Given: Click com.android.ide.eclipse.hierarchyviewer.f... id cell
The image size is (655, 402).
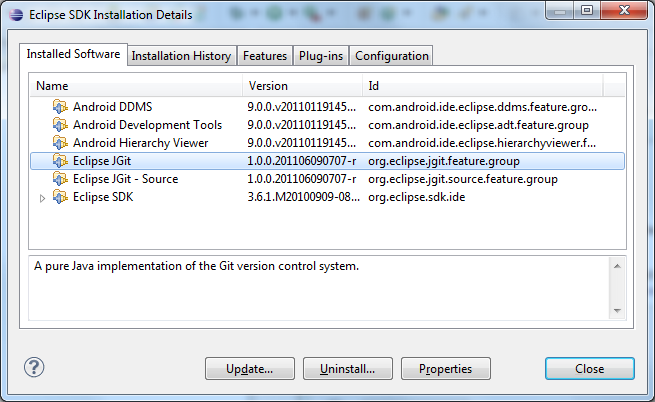Looking at the screenshot, I should point(482,143).
